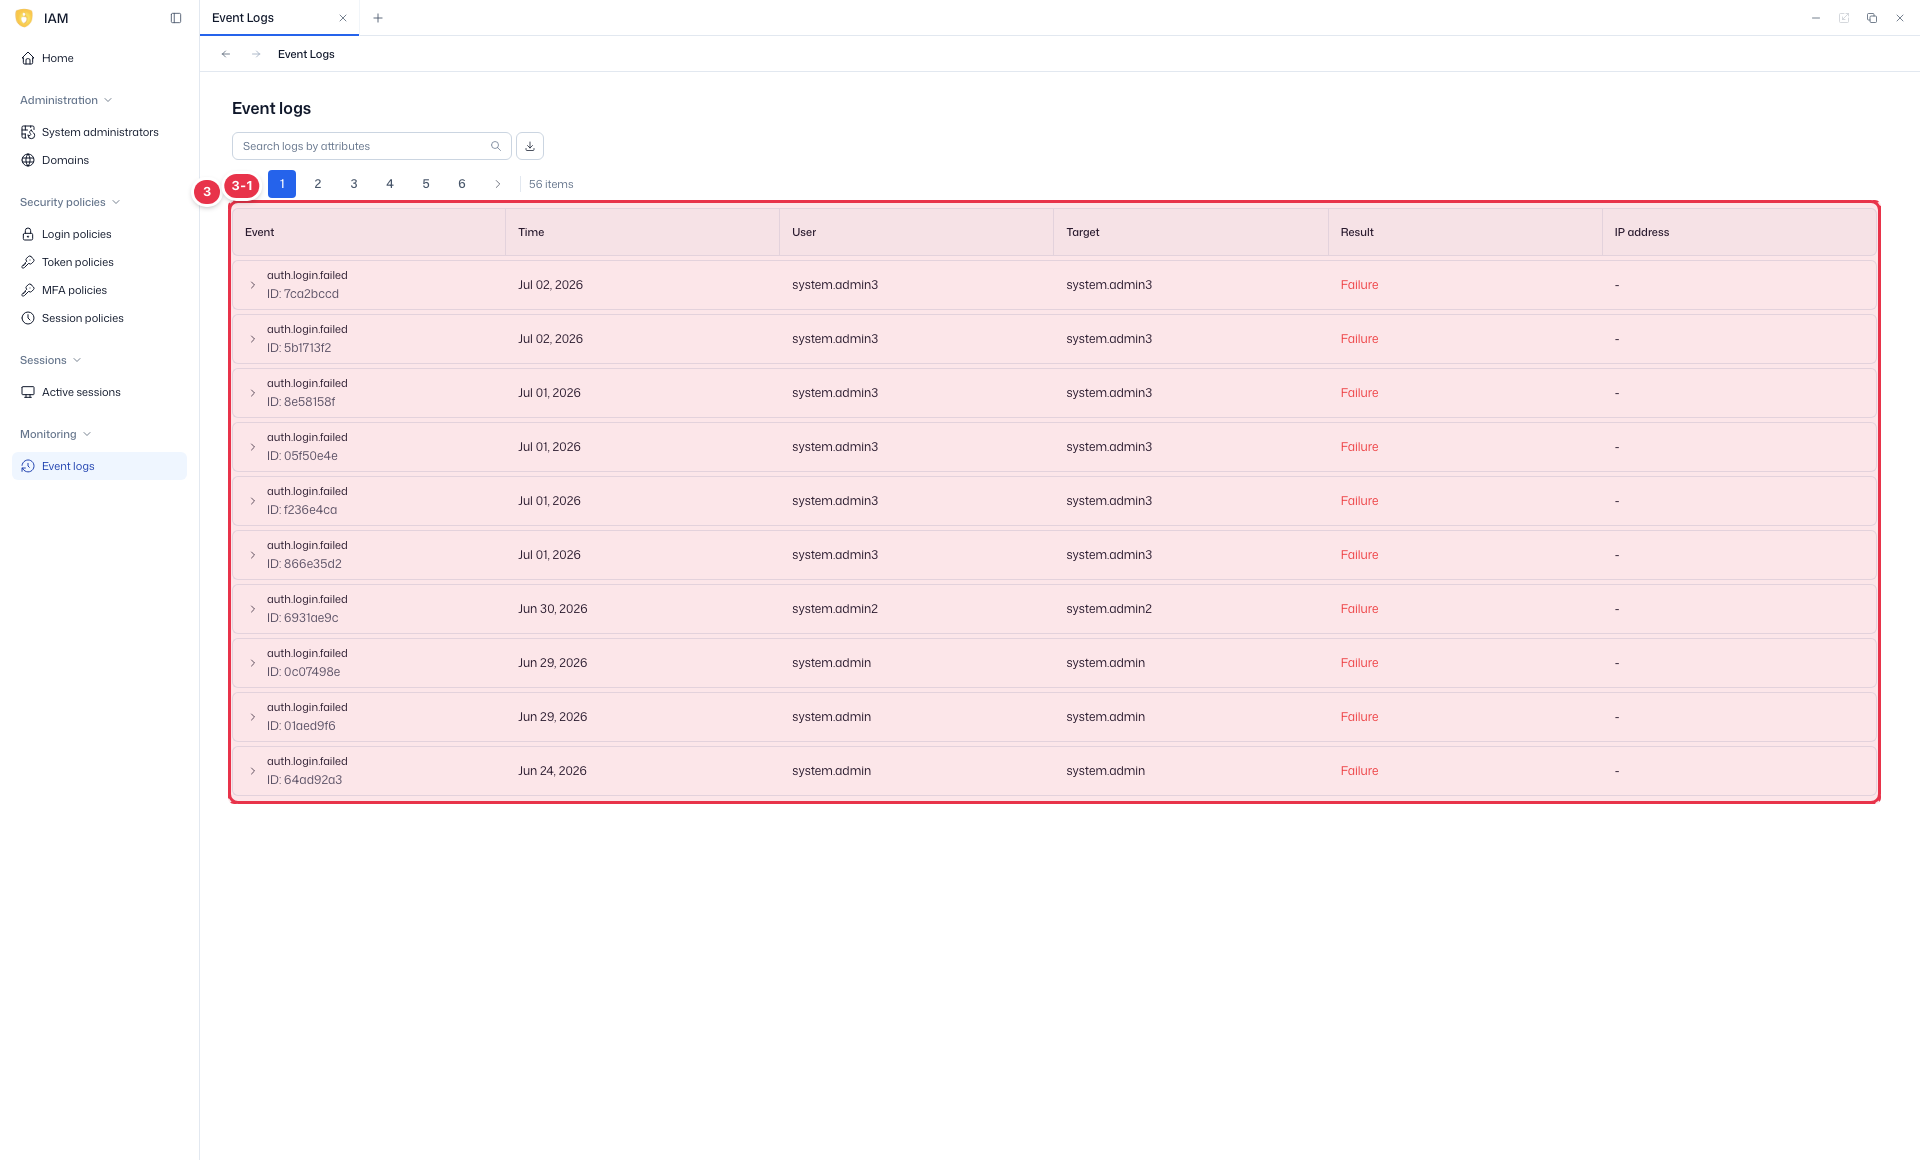This screenshot has width=1920, height=1160.
Task: Download logs with the export icon
Action: tap(530, 146)
